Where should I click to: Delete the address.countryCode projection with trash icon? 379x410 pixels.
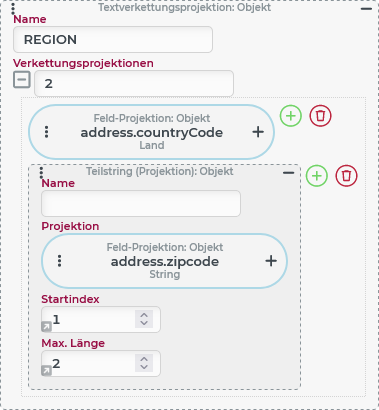tap(320, 116)
